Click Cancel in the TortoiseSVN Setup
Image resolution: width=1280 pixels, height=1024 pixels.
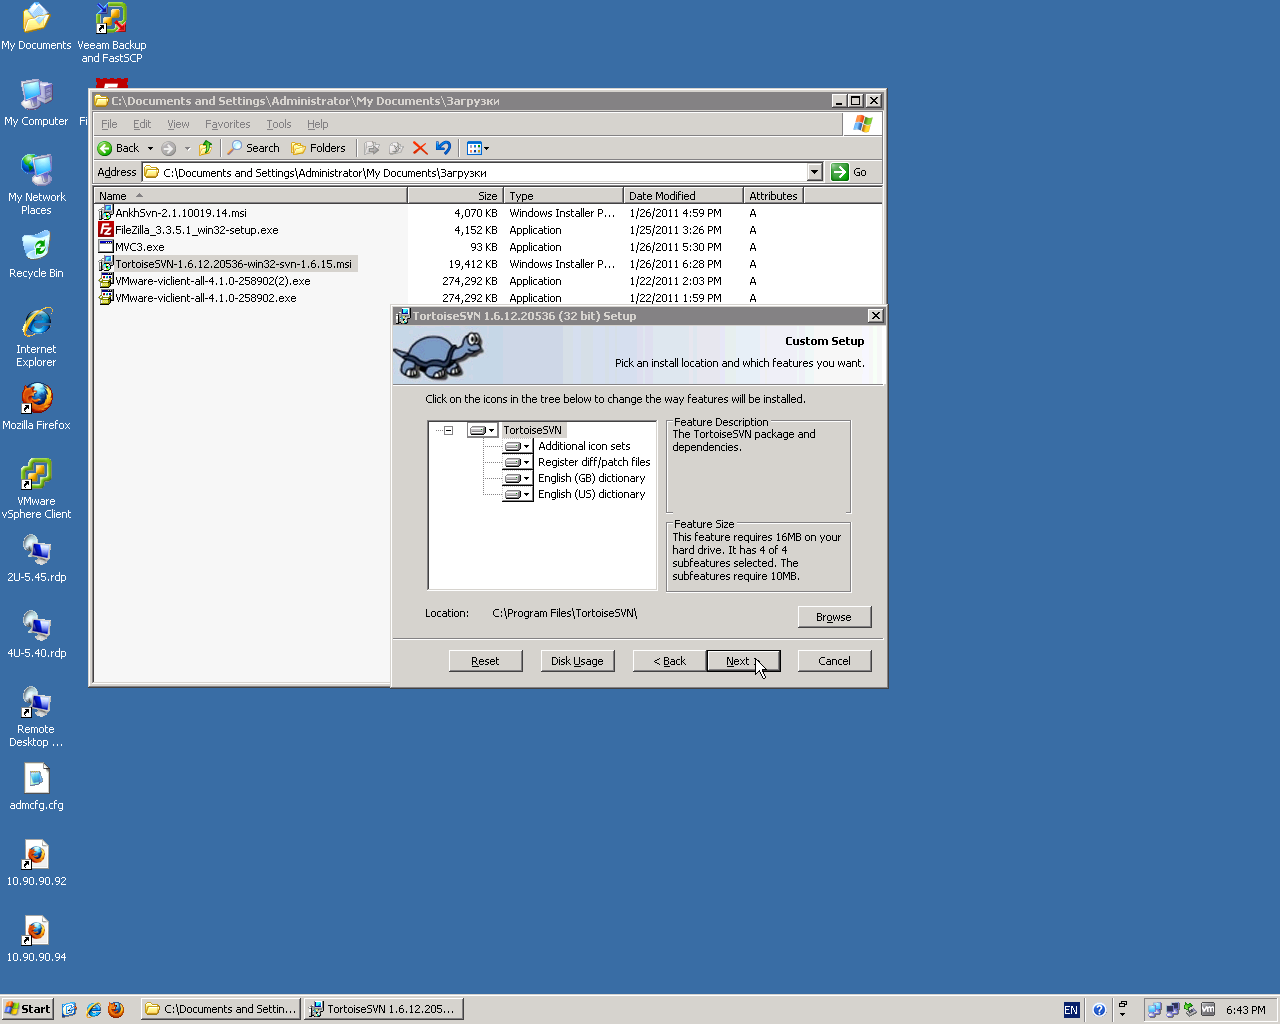834,661
